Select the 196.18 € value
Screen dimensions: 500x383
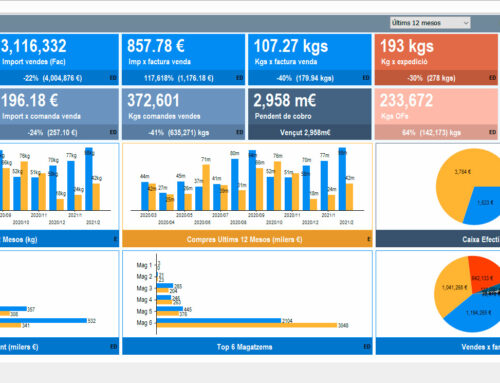click(x=29, y=100)
